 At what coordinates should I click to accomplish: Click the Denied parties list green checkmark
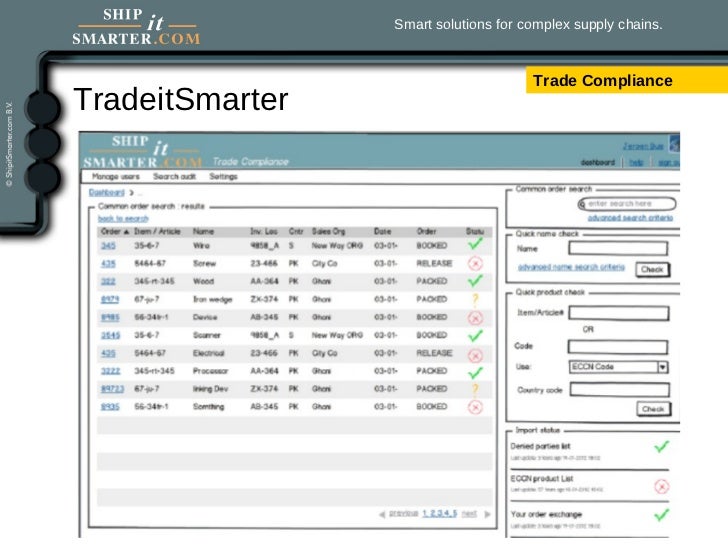tap(661, 446)
